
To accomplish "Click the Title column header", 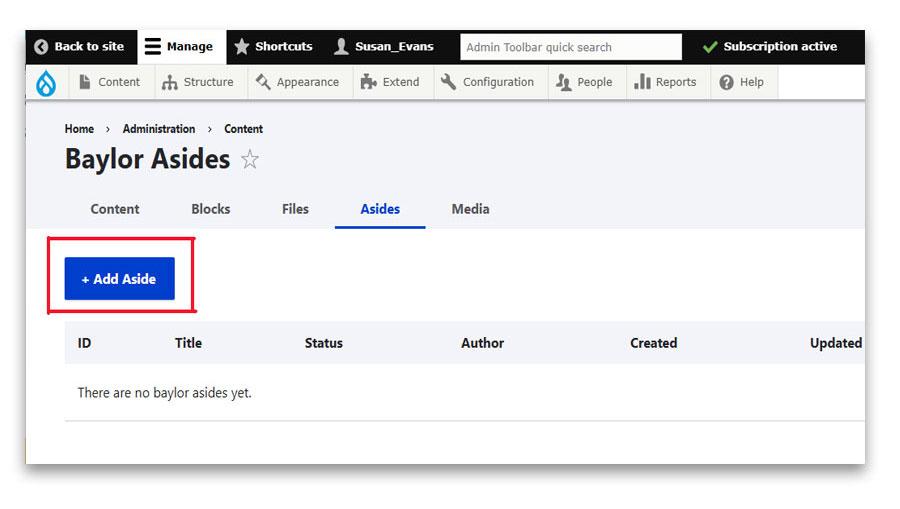I will pos(188,343).
